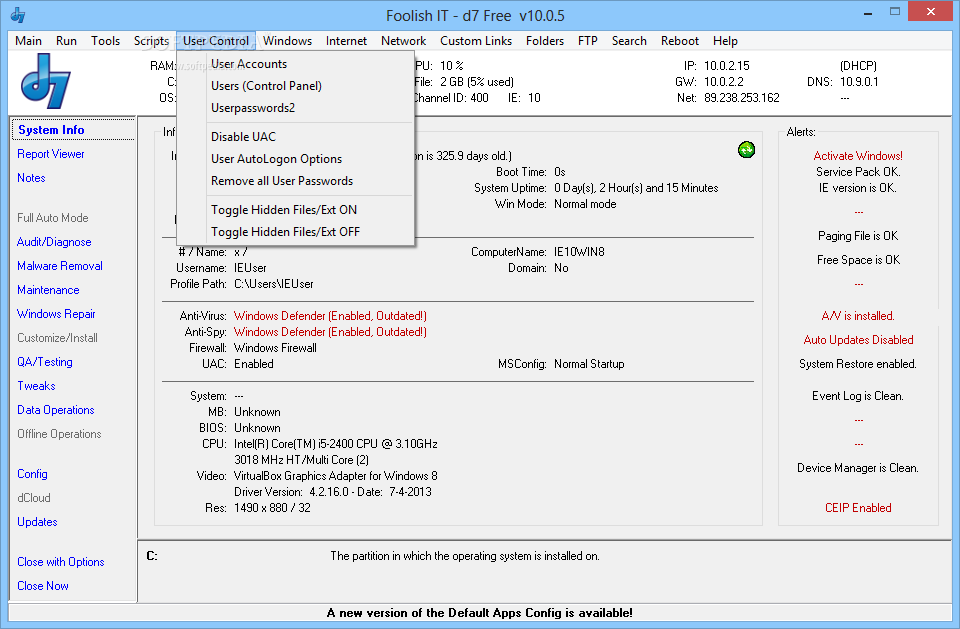
Task: Click Event Log is Clean alert
Action: 858,396
